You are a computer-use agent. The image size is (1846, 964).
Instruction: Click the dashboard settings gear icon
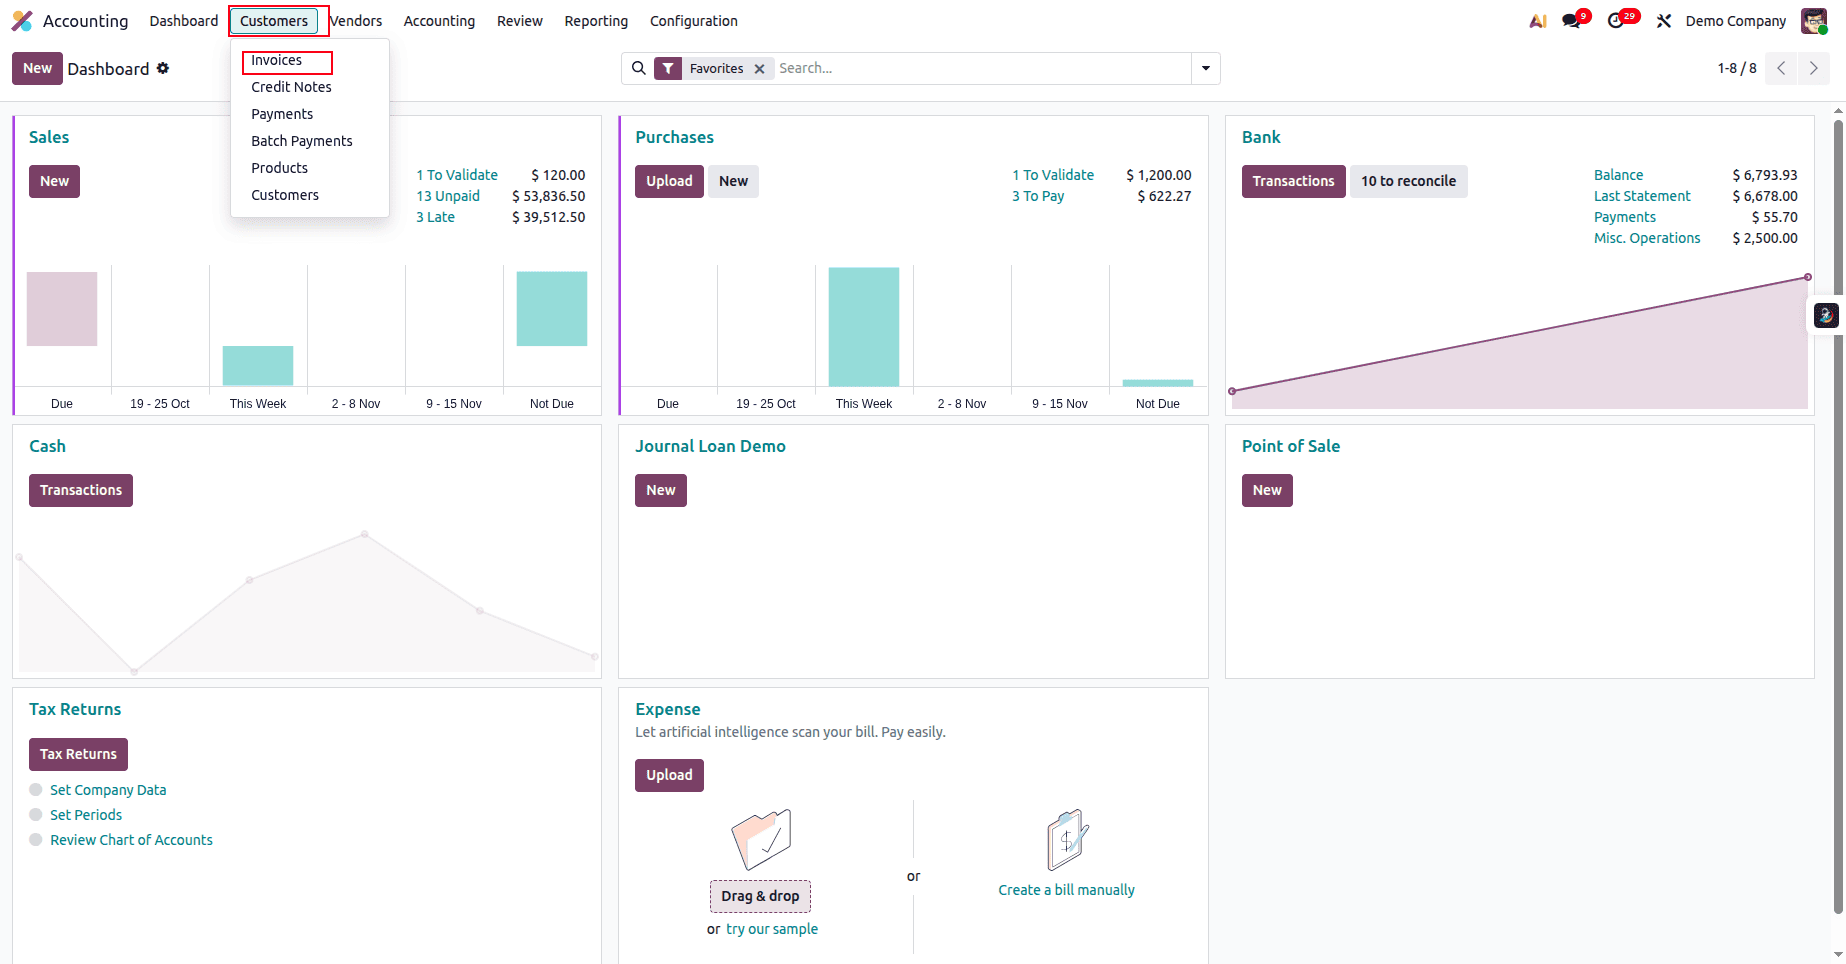(x=162, y=68)
